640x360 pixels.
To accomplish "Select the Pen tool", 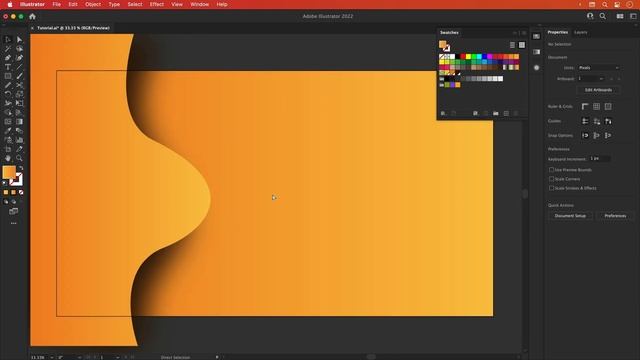I will click(8, 58).
